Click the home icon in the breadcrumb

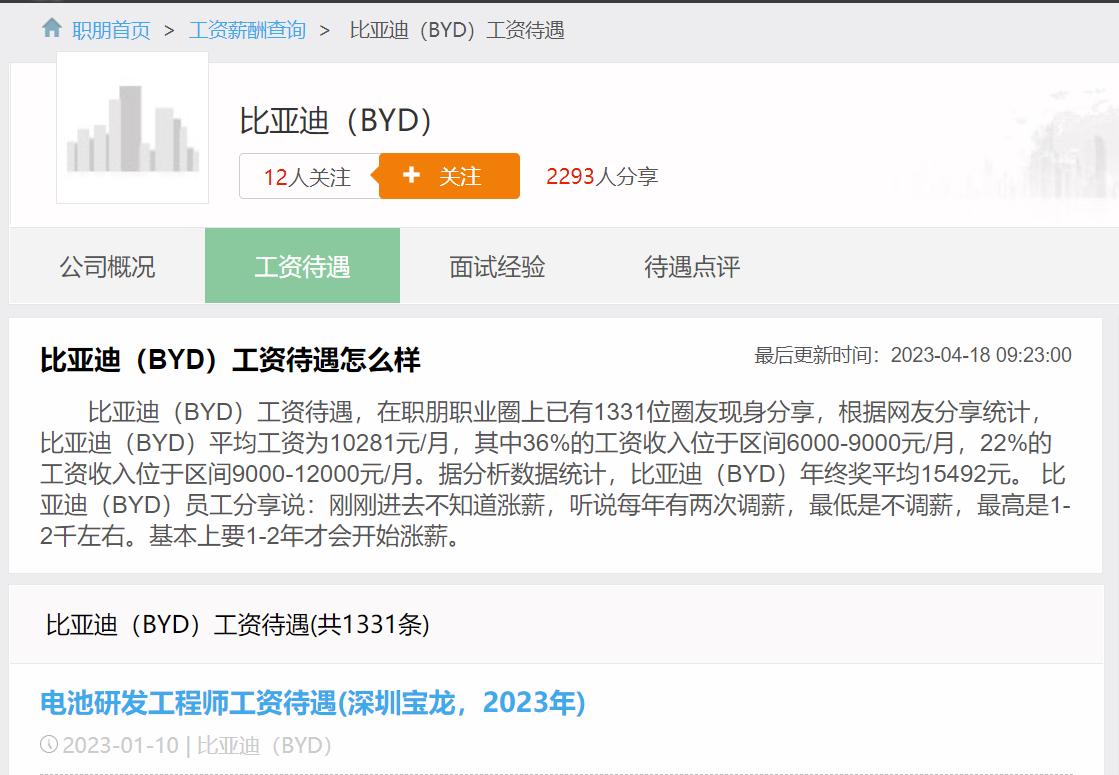click(51, 30)
